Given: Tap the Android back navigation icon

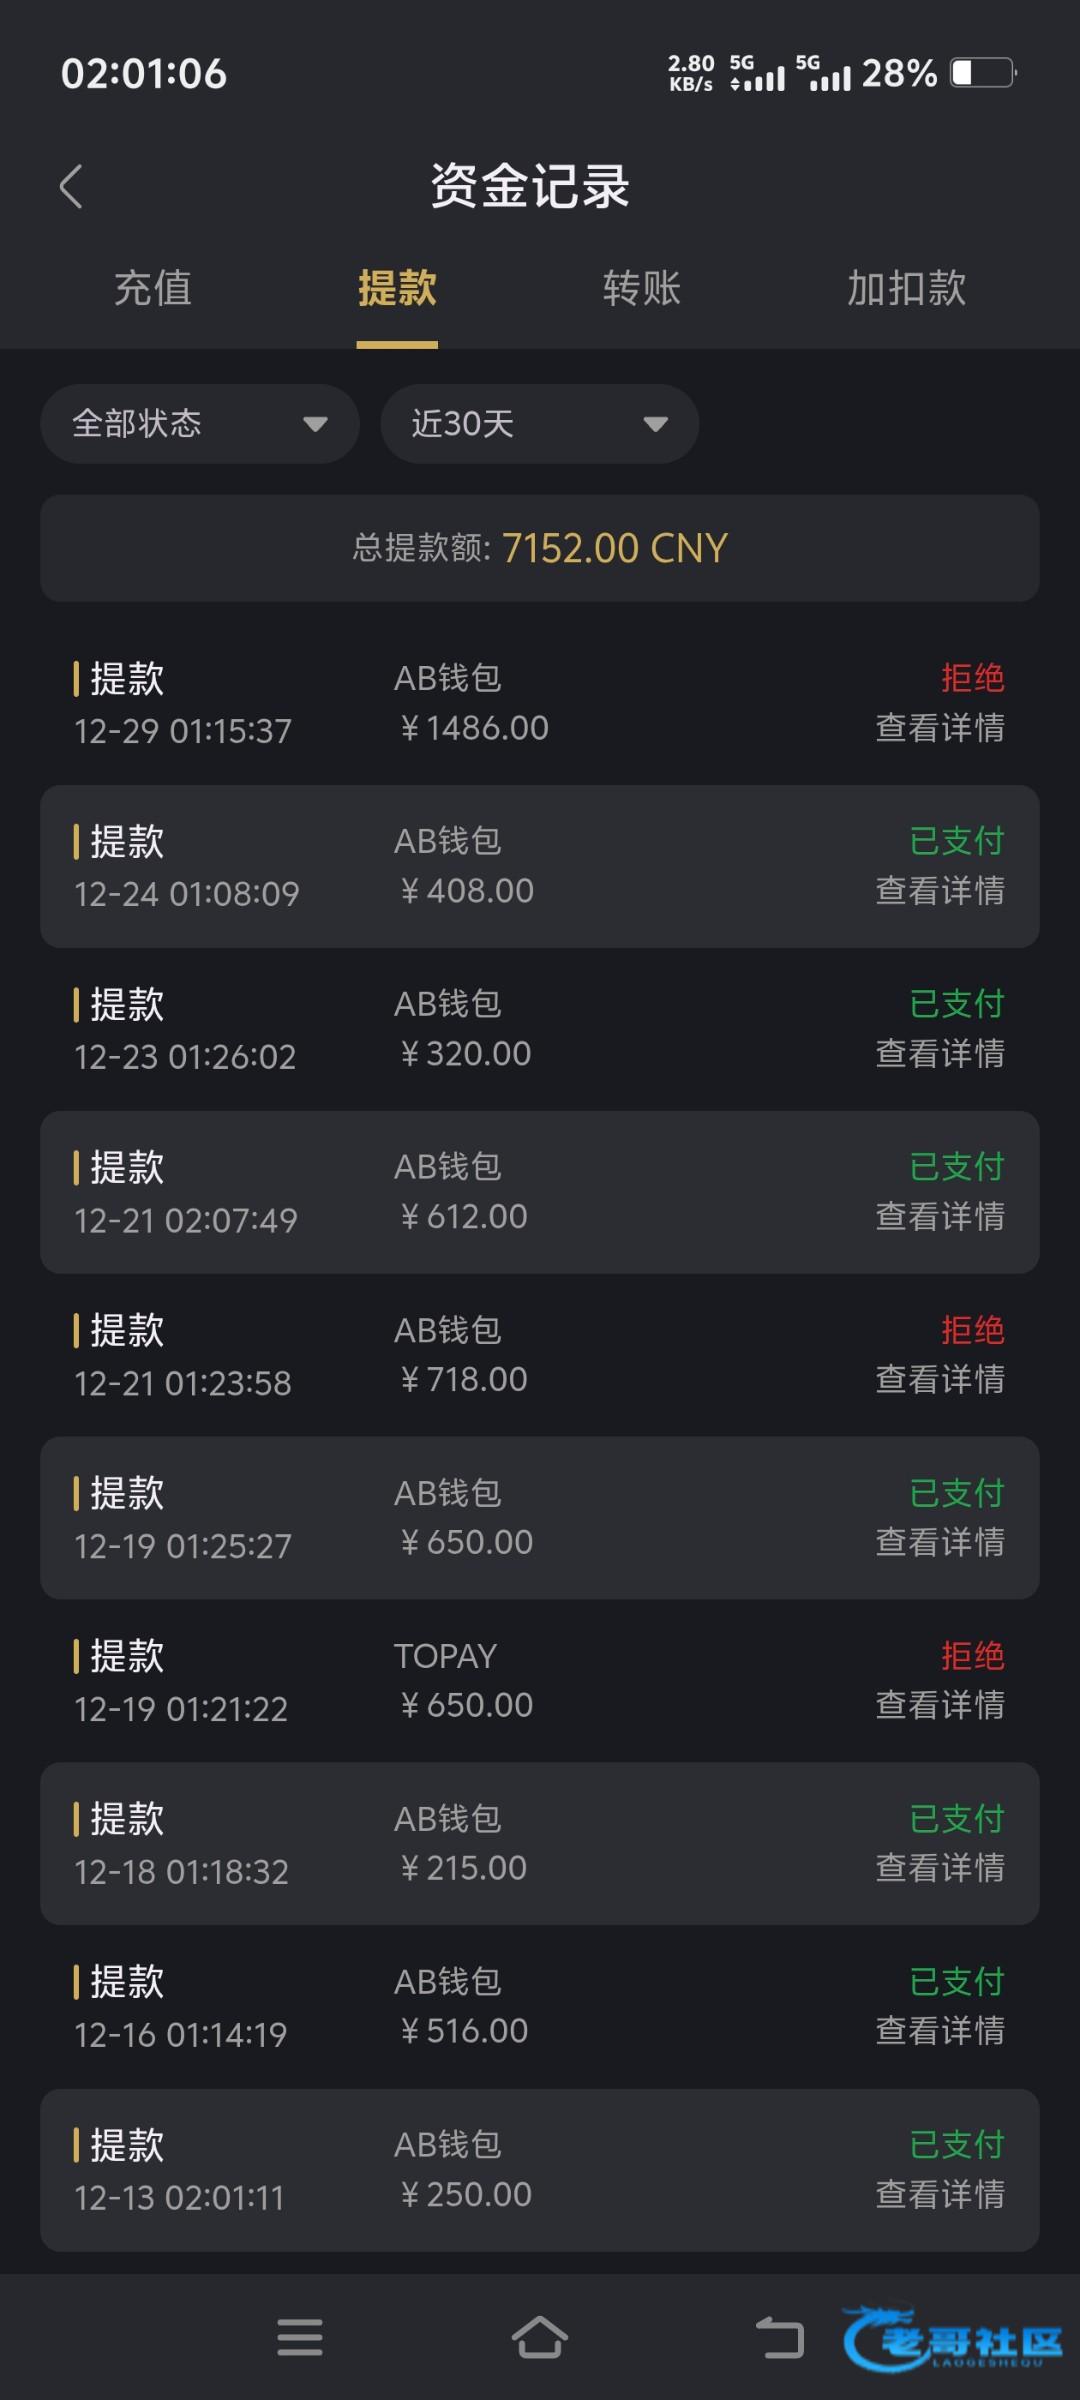Looking at the screenshot, I should (x=779, y=2337).
